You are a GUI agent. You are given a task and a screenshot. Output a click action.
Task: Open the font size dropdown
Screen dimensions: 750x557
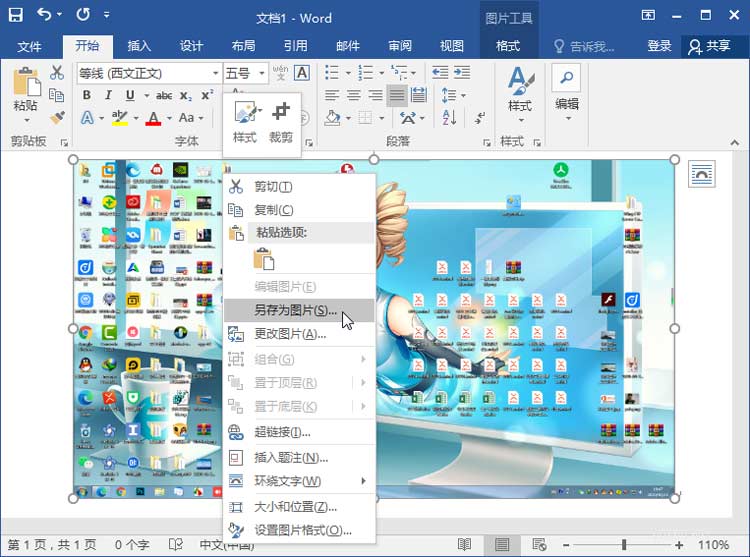(262, 73)
